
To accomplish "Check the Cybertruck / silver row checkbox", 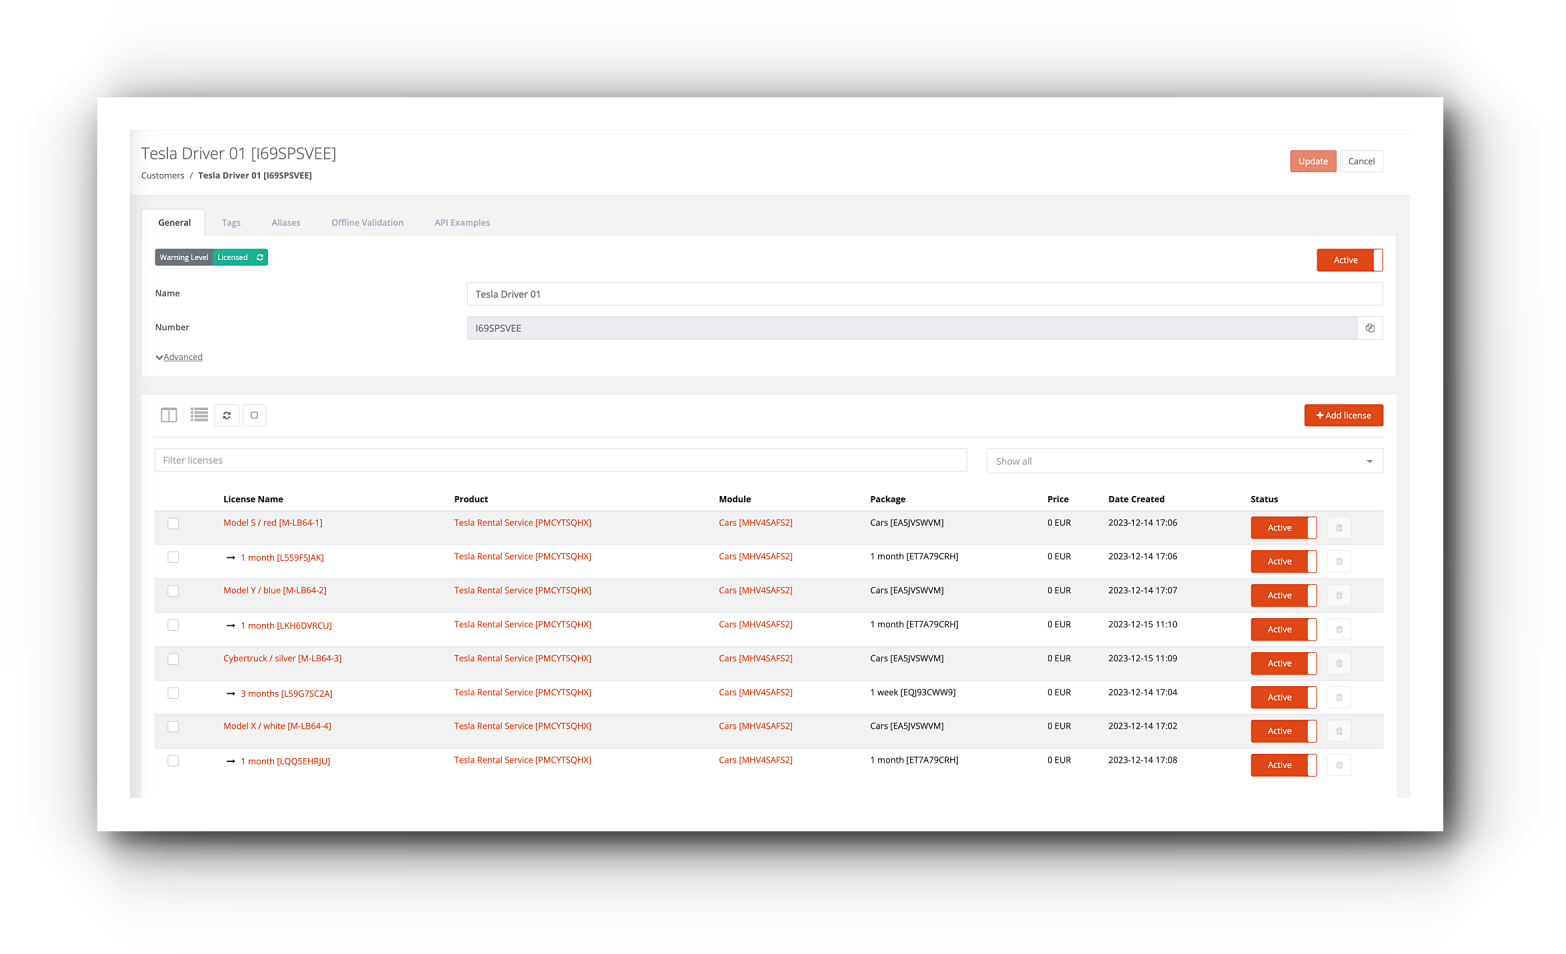I will click(x=173, y=659).
